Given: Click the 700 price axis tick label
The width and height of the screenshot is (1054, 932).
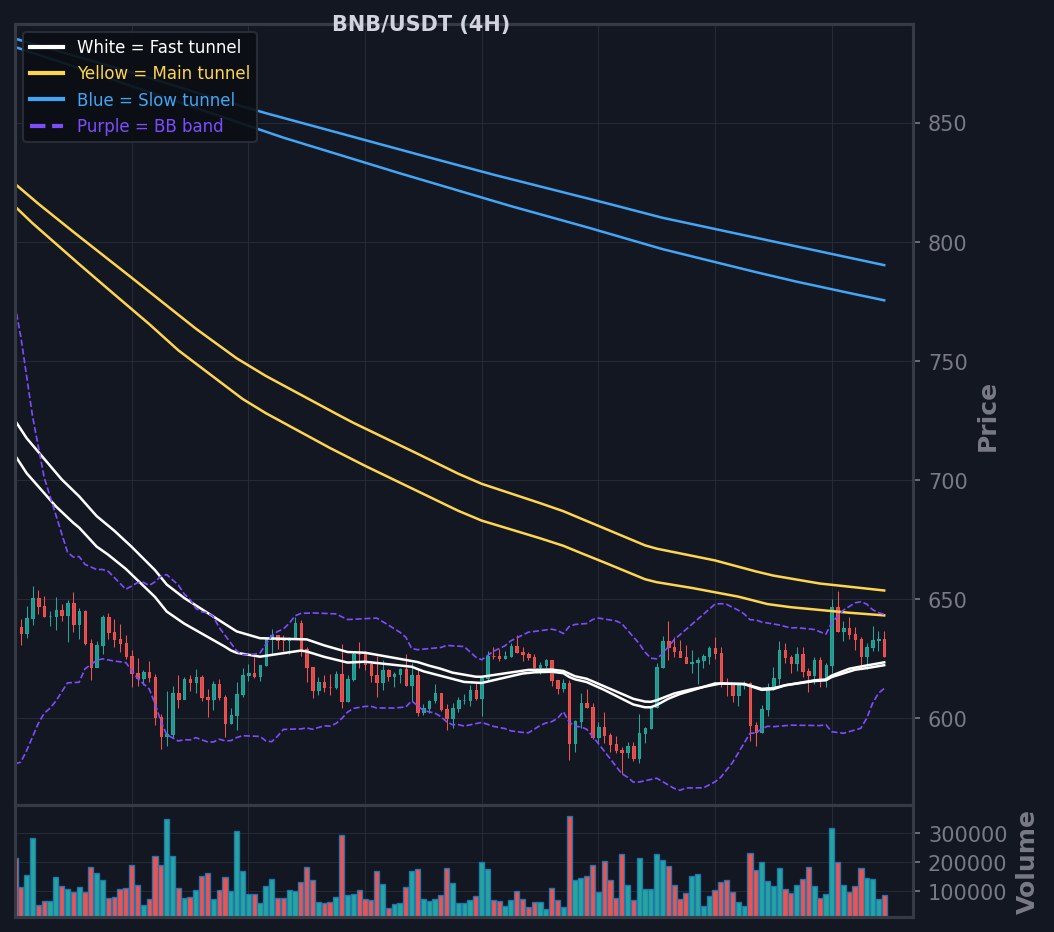Looking at the screenshot, I should [x=947, y=481].
